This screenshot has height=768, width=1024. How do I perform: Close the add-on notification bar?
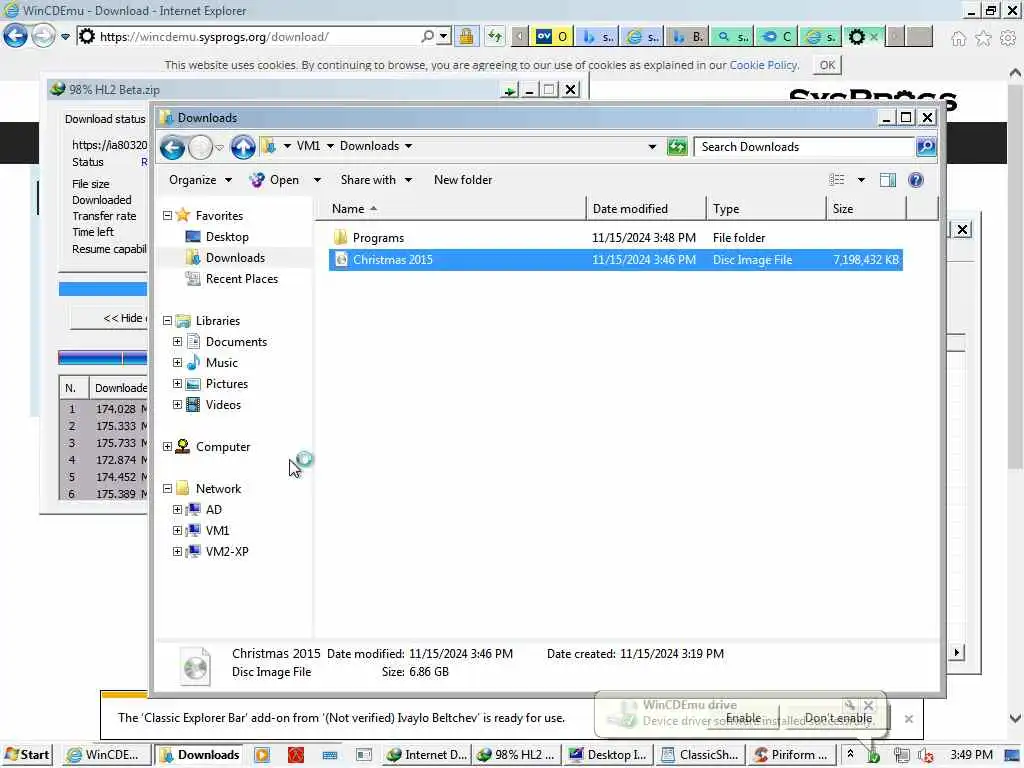point(908,719)
